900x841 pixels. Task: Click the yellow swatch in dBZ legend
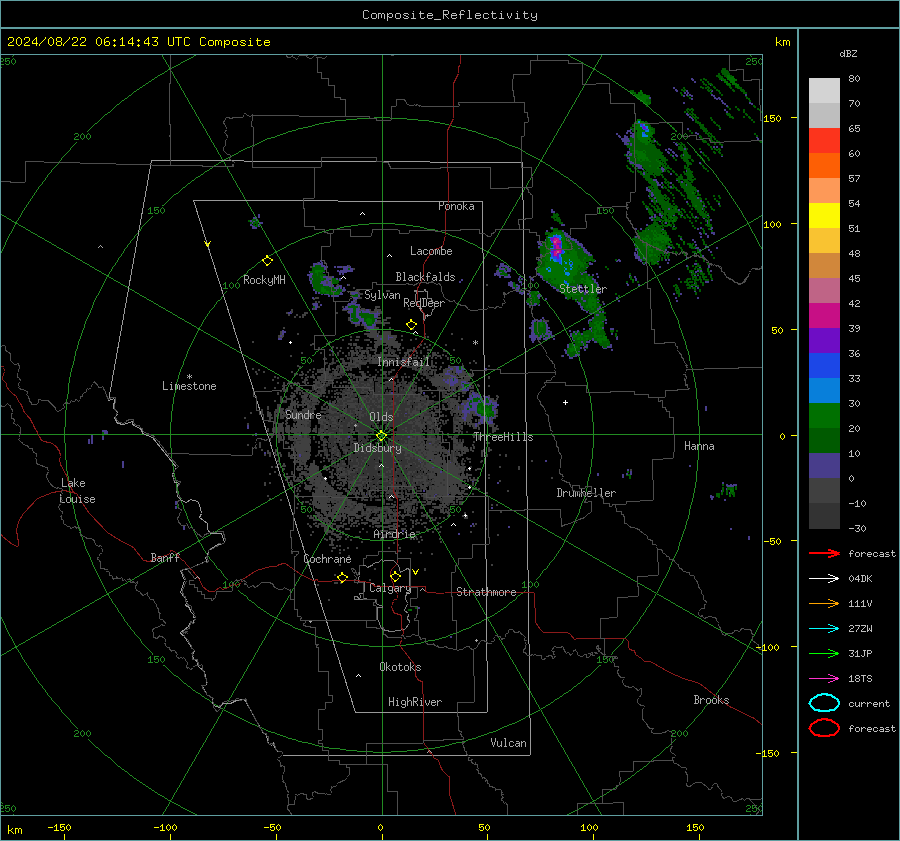tap(824, 216)
